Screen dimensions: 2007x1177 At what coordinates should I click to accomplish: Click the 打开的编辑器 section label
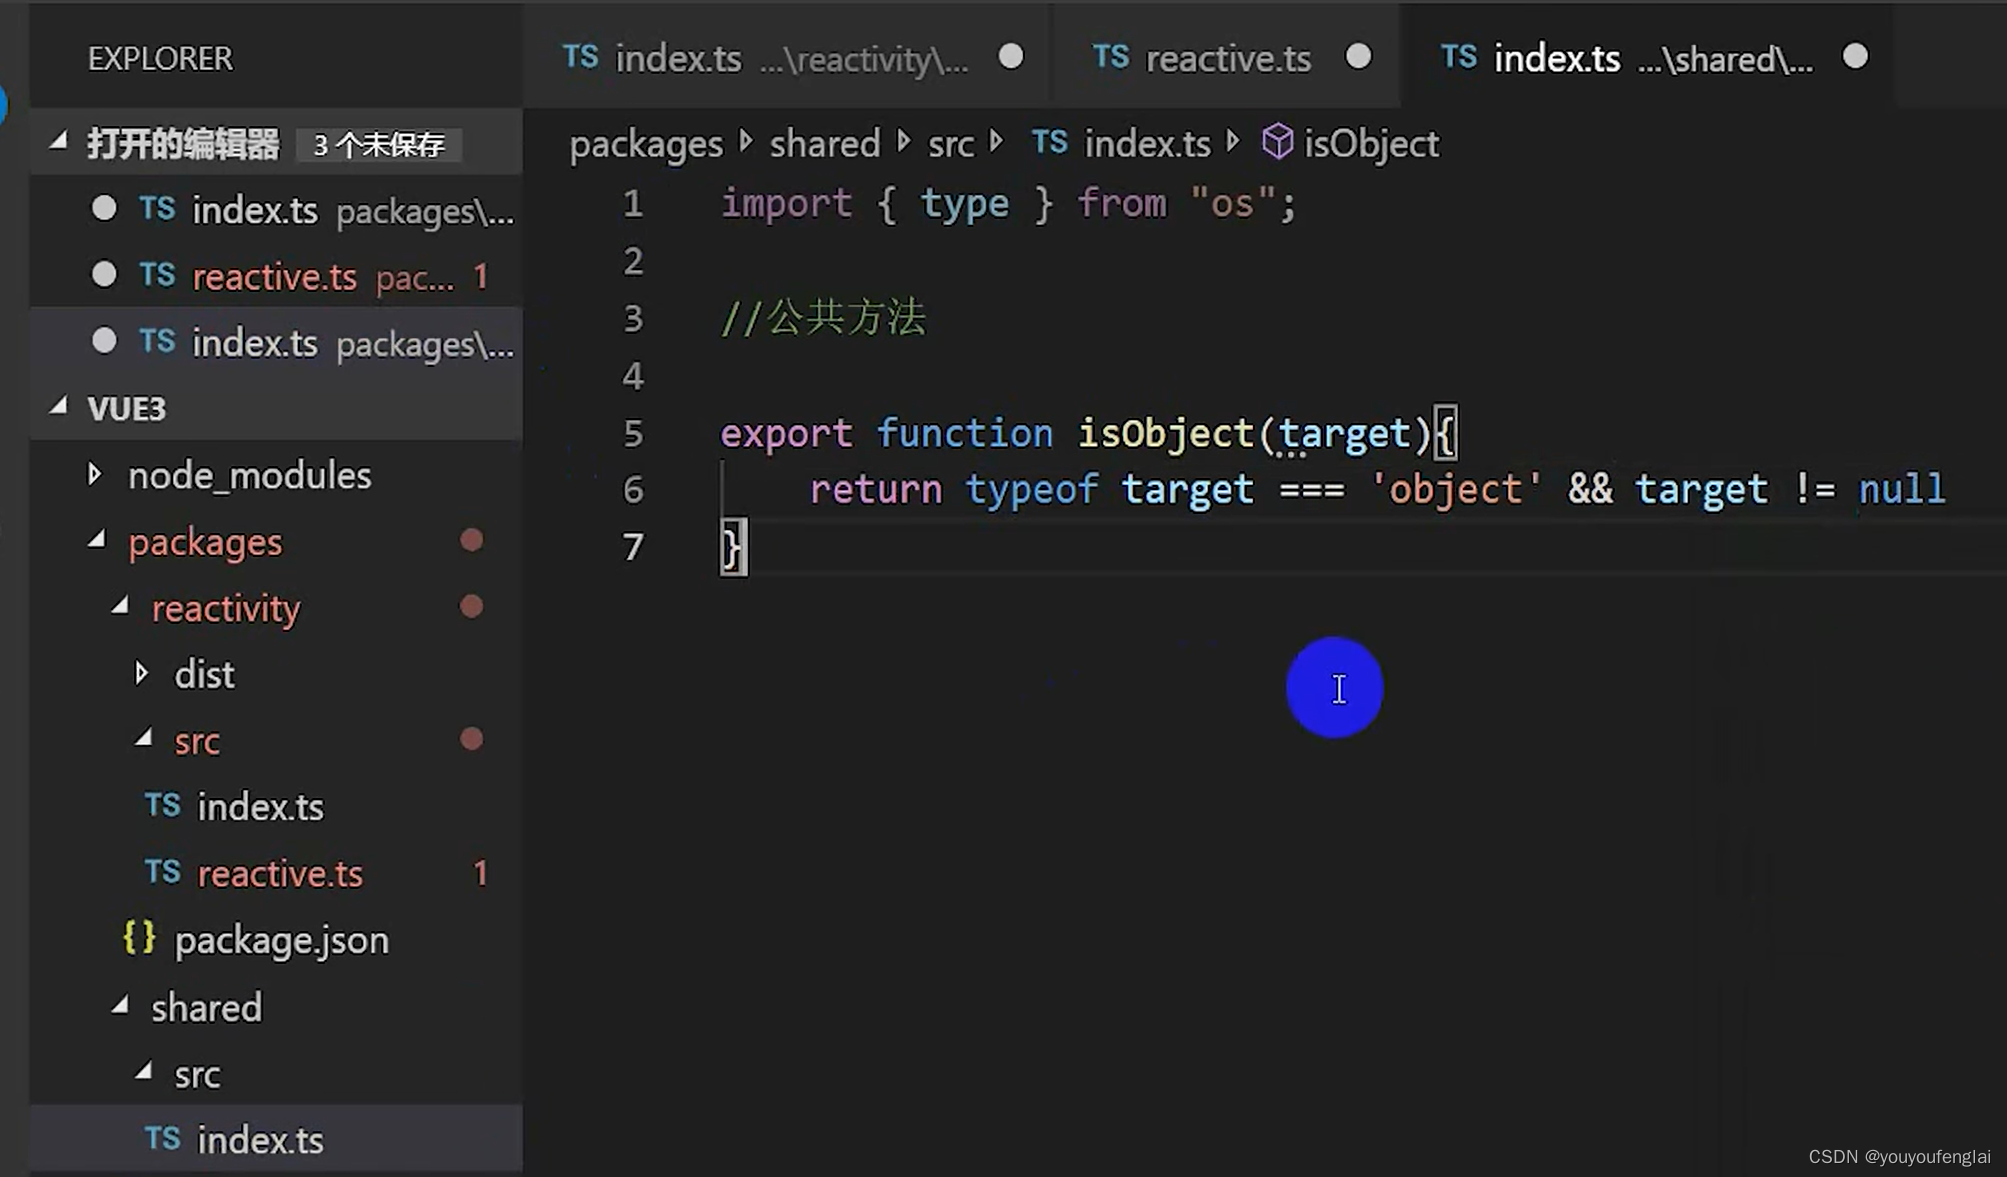coord(183,143)
